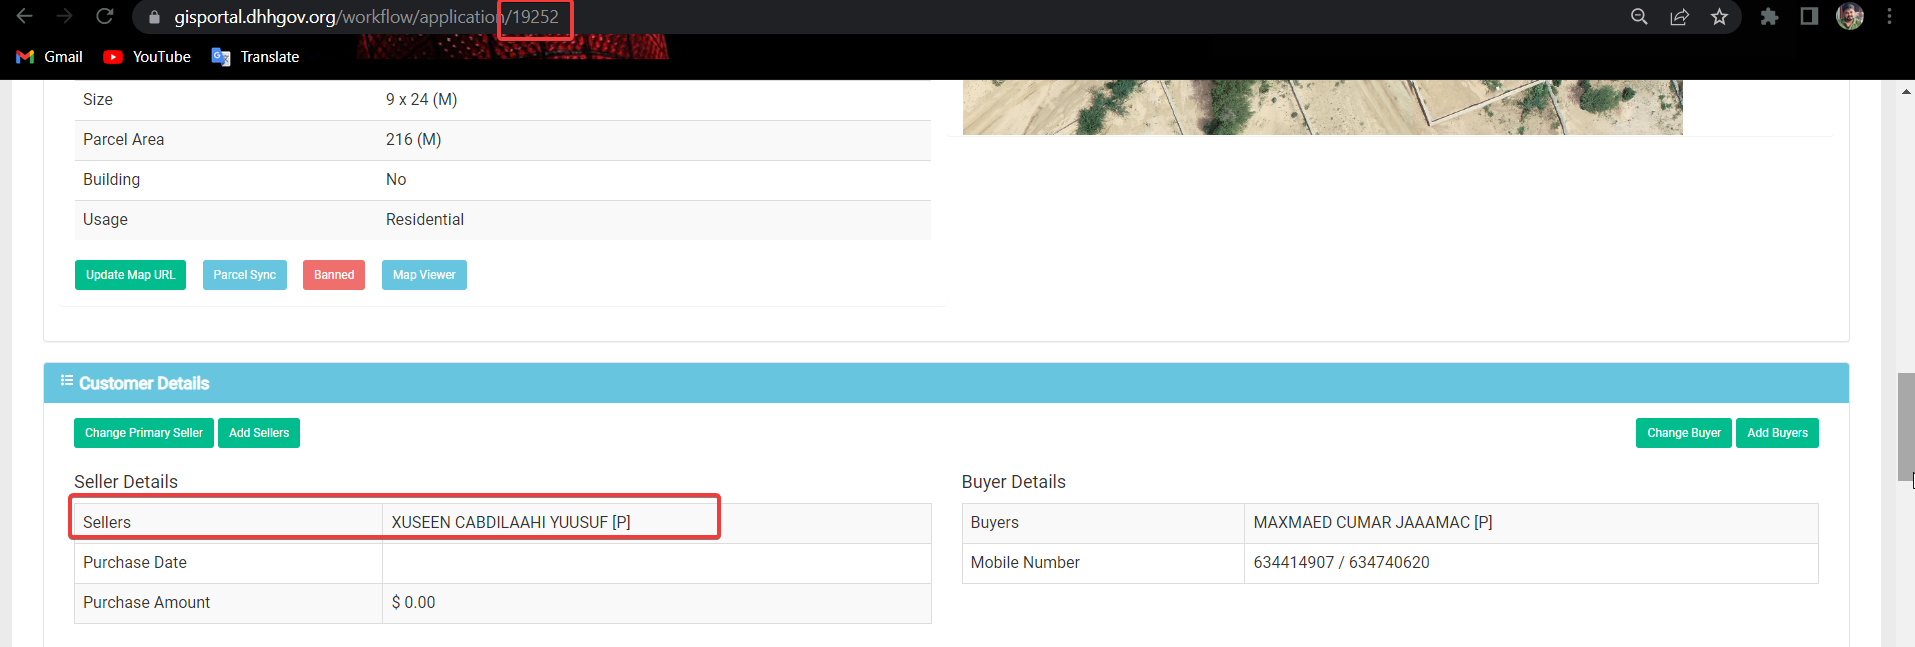Go forward in browser history
The width and height of the screenshot is (1915, 647).
click(x=65, y=16)
